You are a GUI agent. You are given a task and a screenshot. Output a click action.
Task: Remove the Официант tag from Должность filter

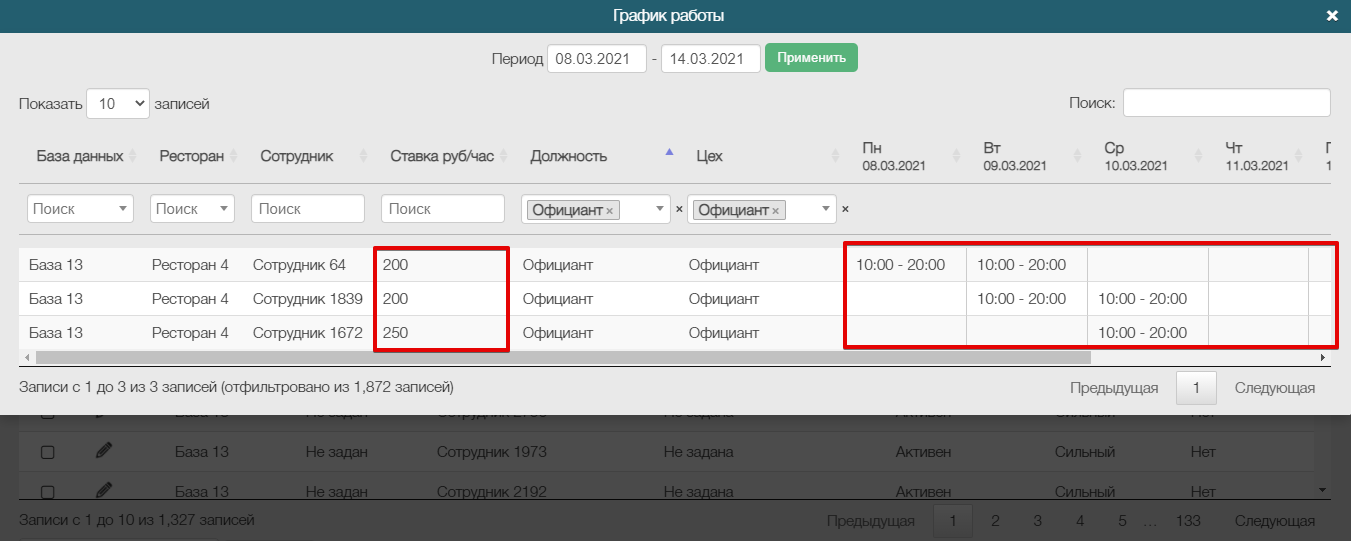click(609, 211)
